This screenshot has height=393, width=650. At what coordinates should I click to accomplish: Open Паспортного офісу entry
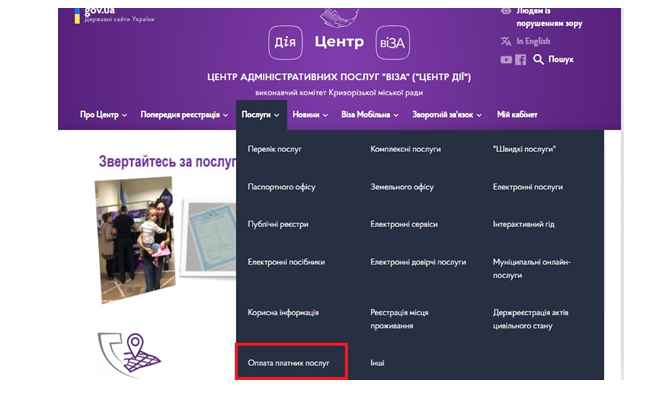[x=281, y=187]
